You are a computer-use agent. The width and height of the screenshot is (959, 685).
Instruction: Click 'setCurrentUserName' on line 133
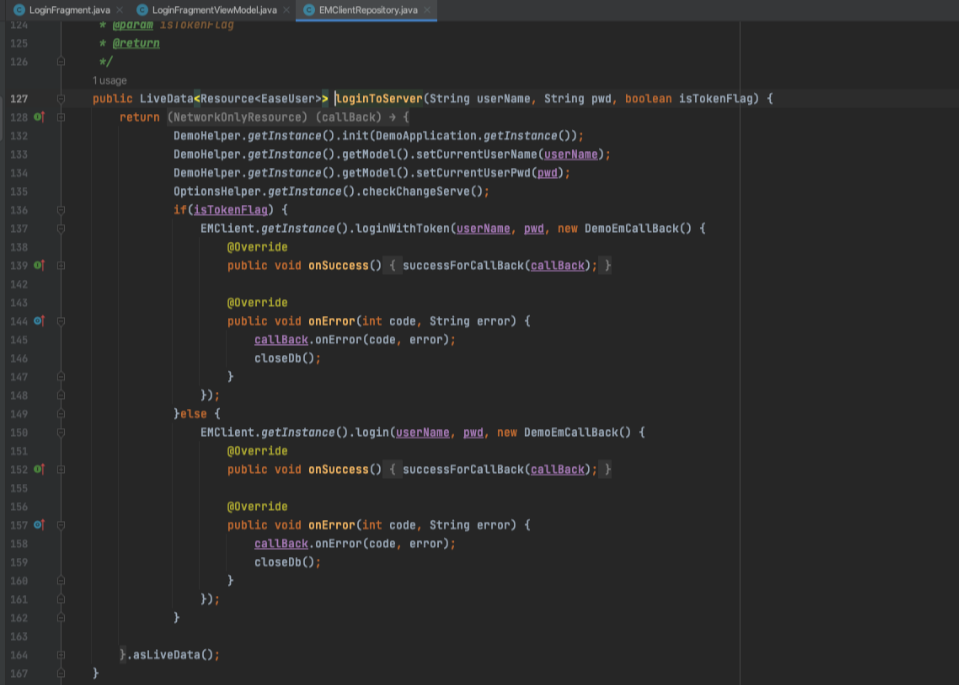(x=476, y=154)
